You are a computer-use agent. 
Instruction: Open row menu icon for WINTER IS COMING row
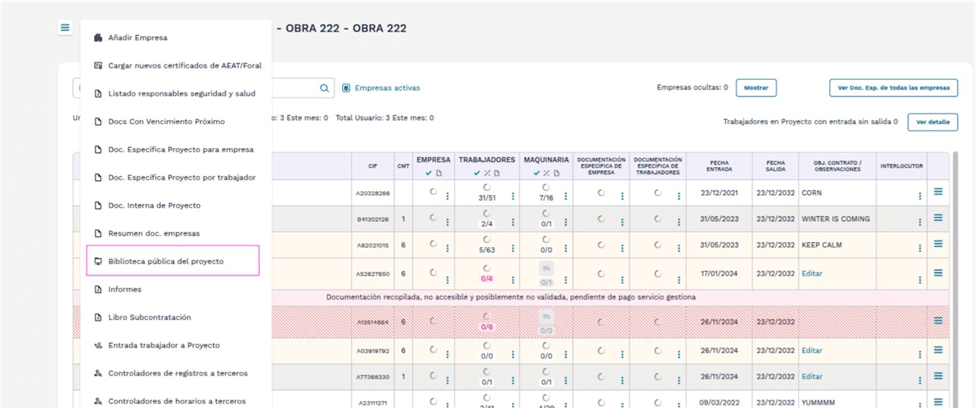pos(938,218)
